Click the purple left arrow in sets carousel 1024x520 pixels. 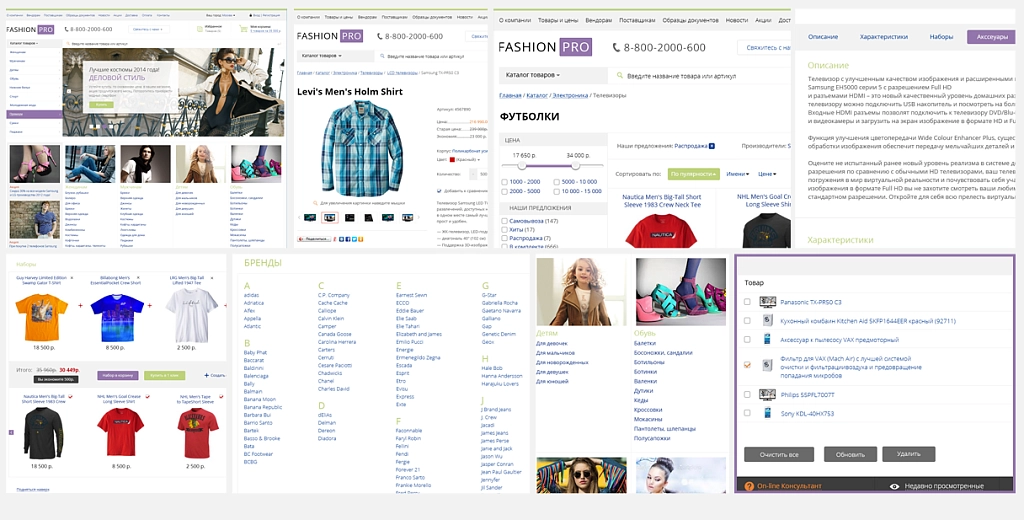[x=11, y=432]
